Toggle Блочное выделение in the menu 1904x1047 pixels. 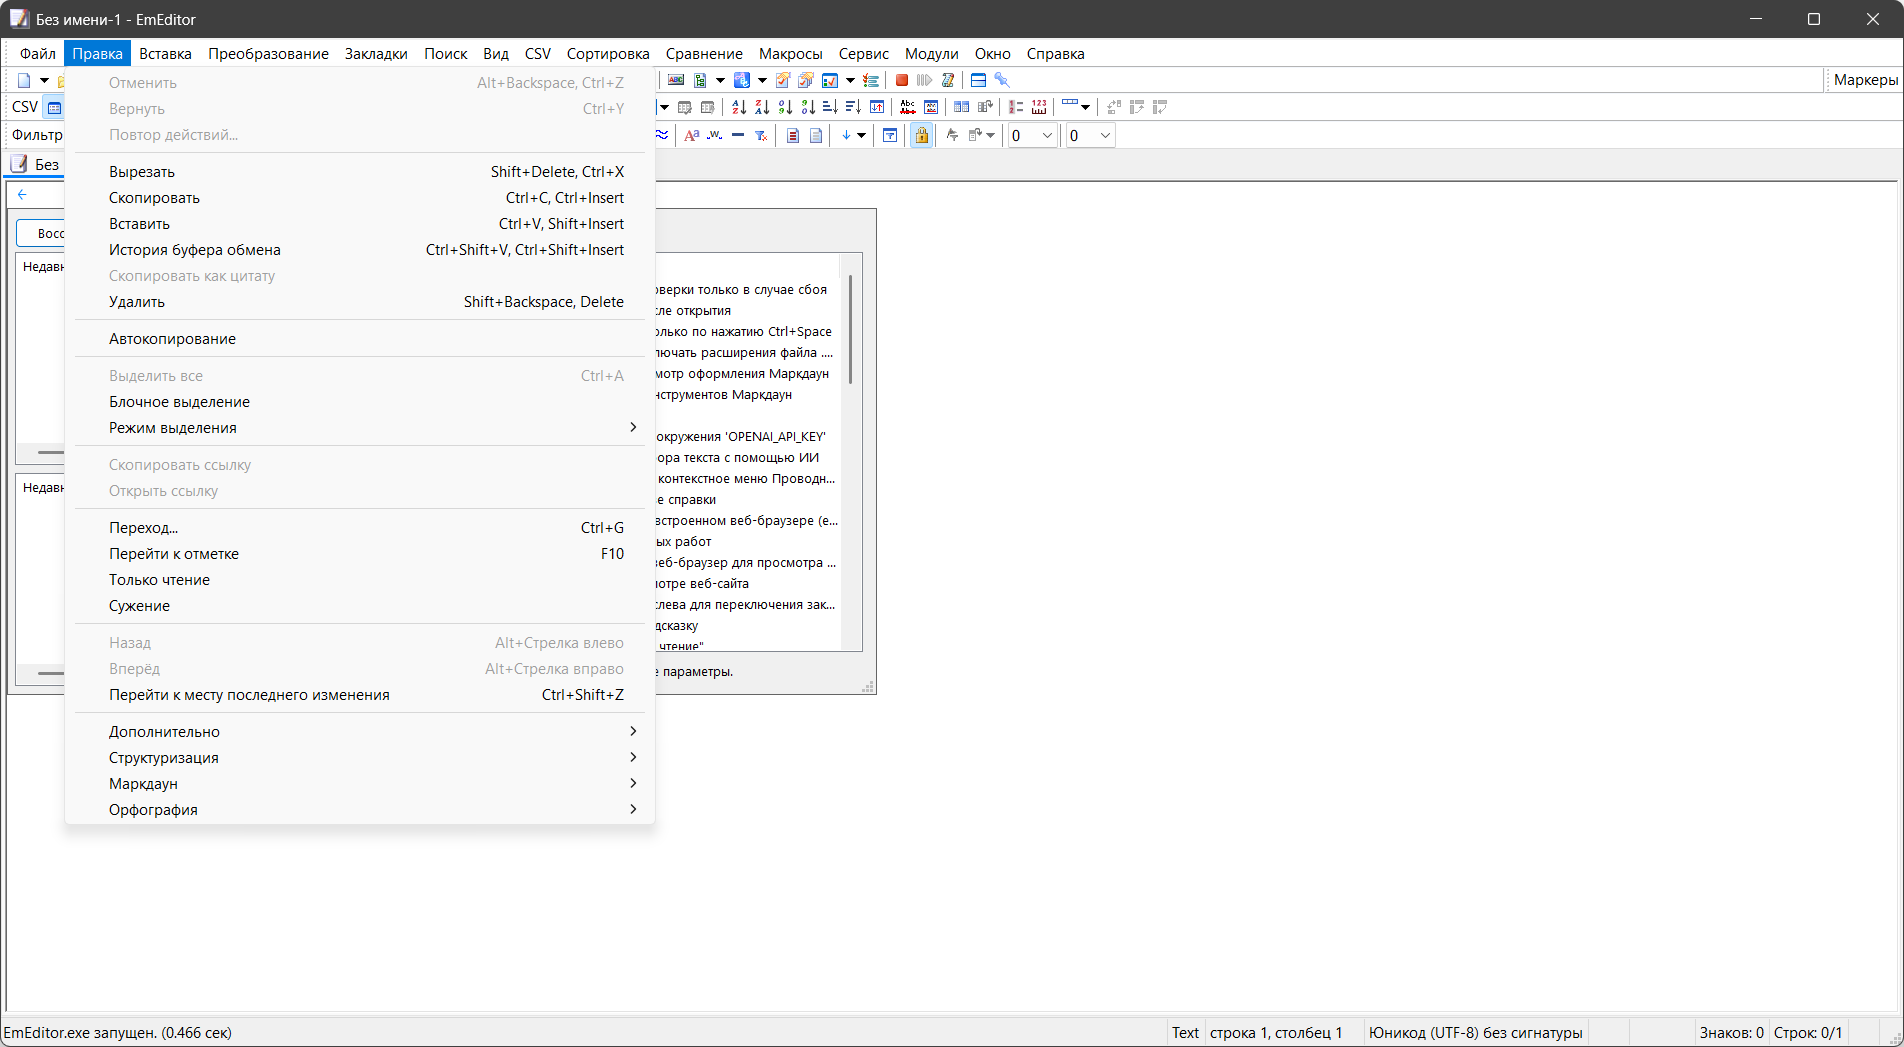pyautogui.click(x=360, y=402)
